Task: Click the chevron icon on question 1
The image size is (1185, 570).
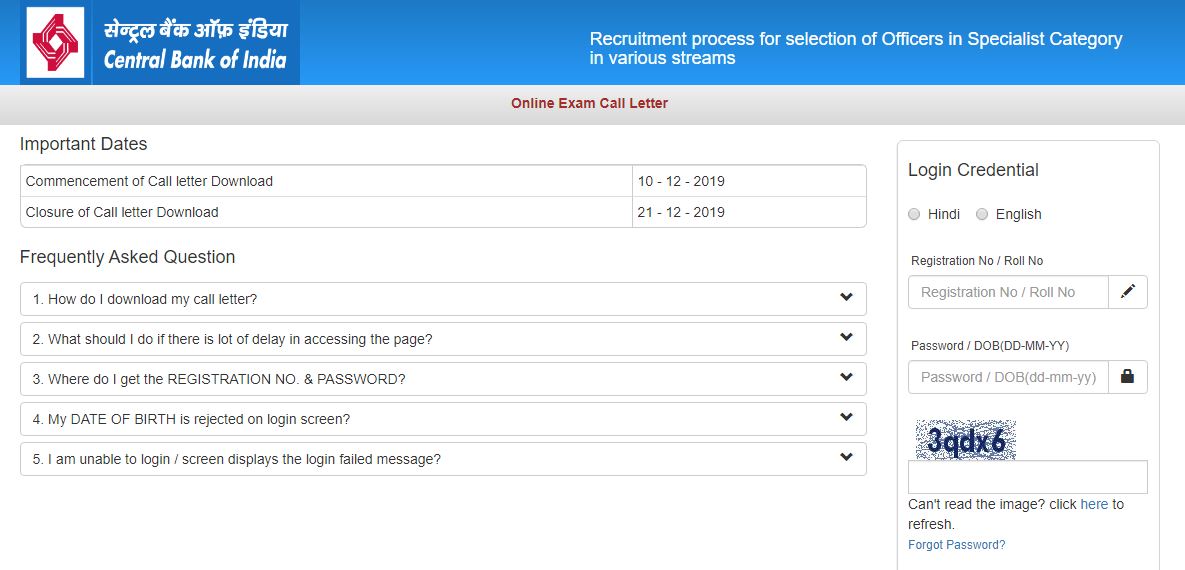Action: [846, 298]
